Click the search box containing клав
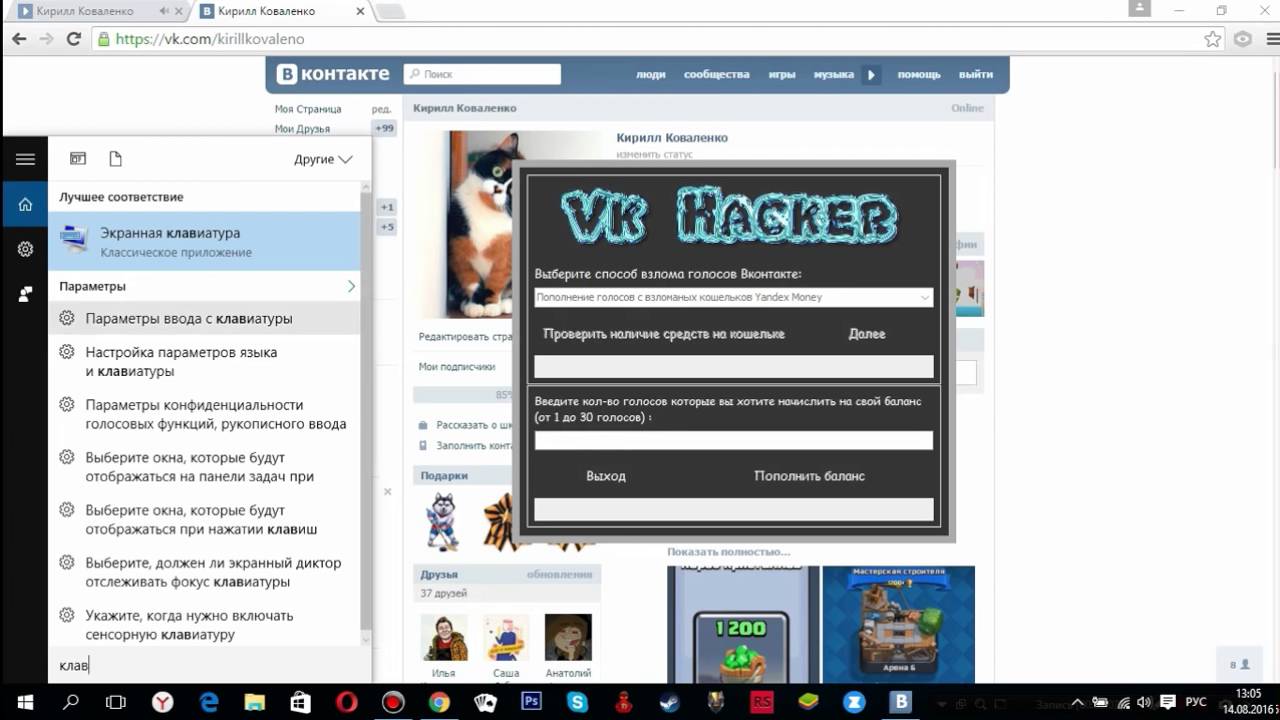 210,665
